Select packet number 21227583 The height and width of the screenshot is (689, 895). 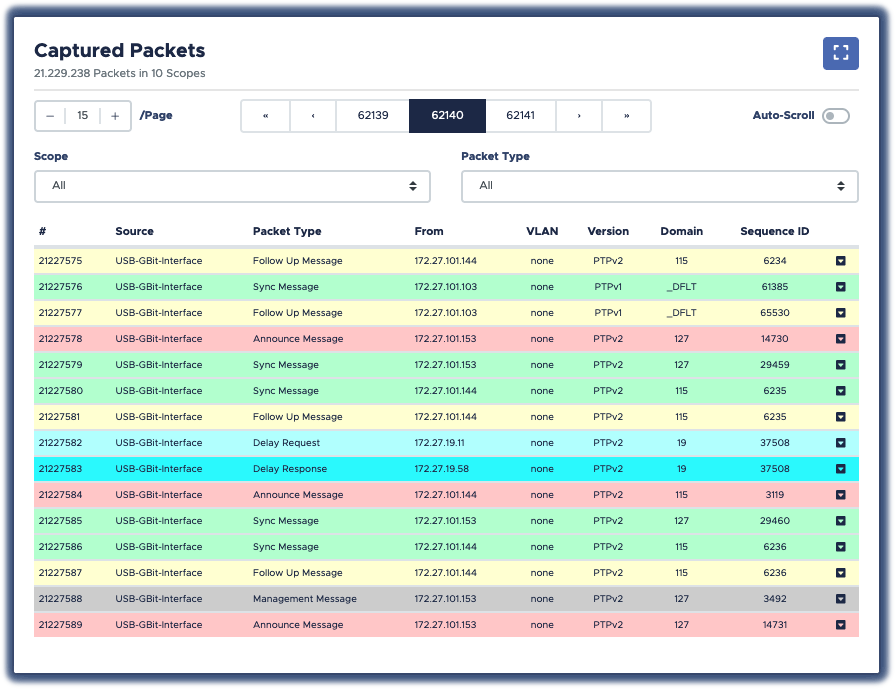pyautogui.click(x=61, y=469)
